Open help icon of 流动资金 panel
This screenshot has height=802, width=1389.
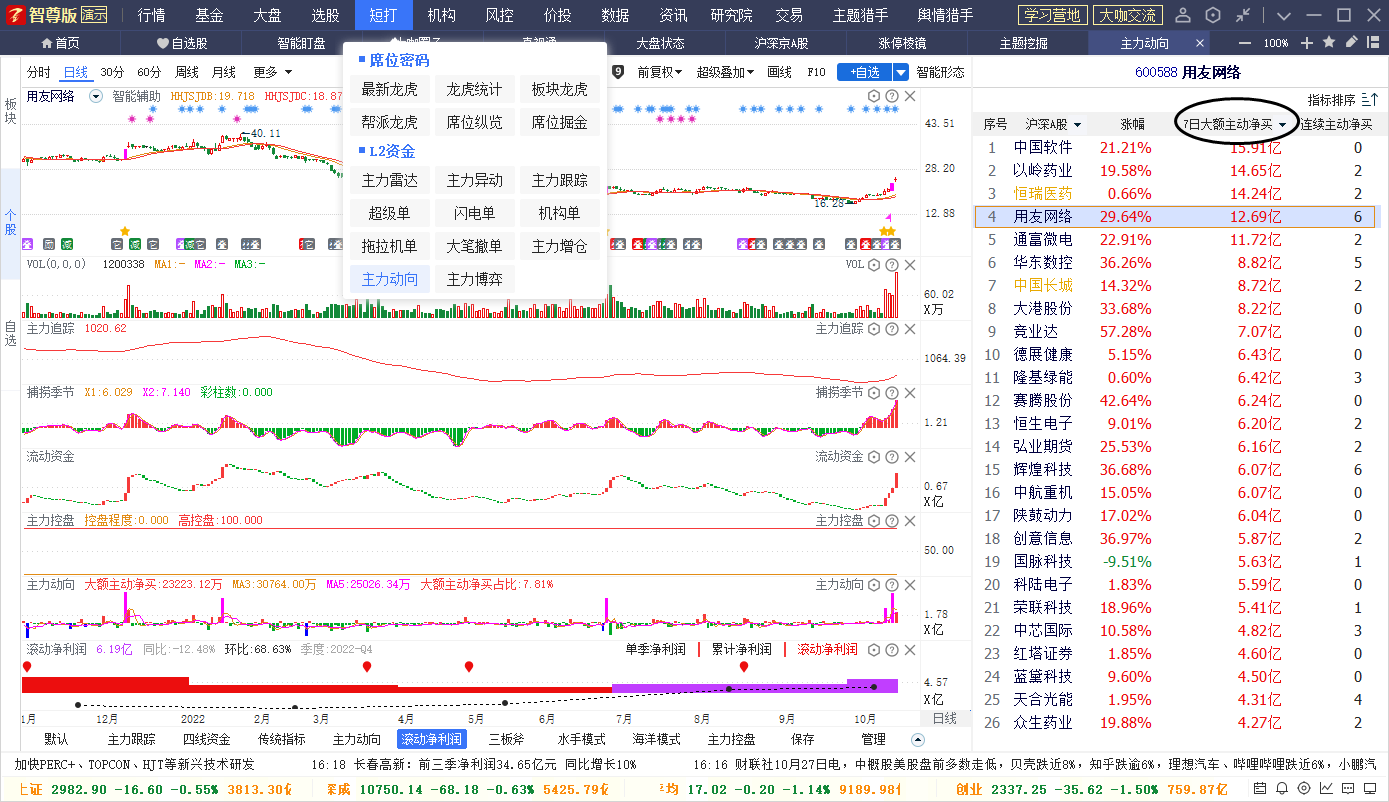click(891, 457)
